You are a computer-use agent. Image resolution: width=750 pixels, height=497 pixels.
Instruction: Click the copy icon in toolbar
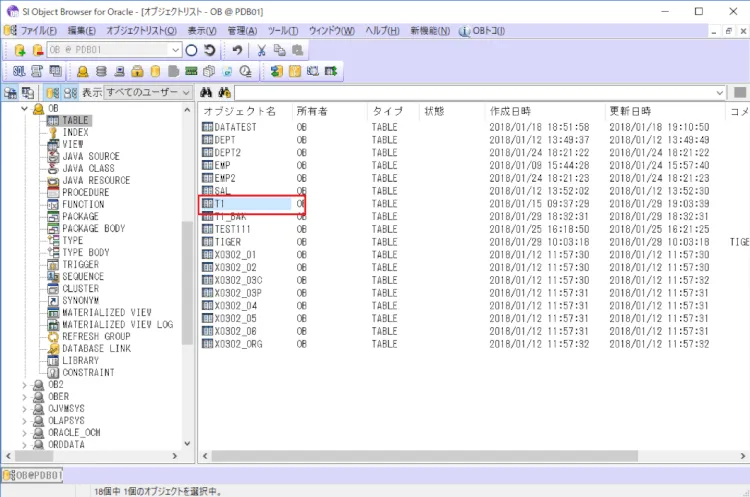(x=279, y=50)
